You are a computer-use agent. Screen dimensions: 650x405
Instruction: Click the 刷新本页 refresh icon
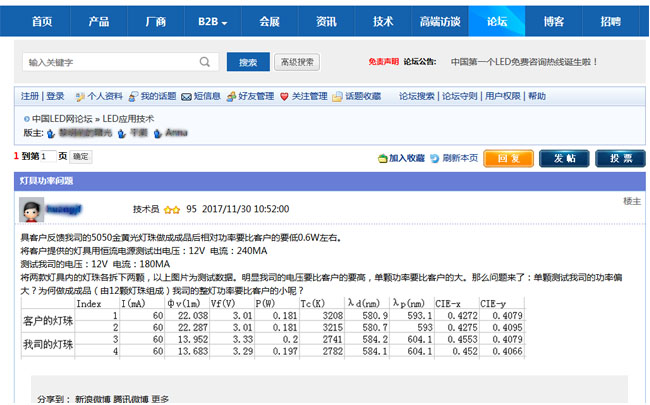coord(434,158)
